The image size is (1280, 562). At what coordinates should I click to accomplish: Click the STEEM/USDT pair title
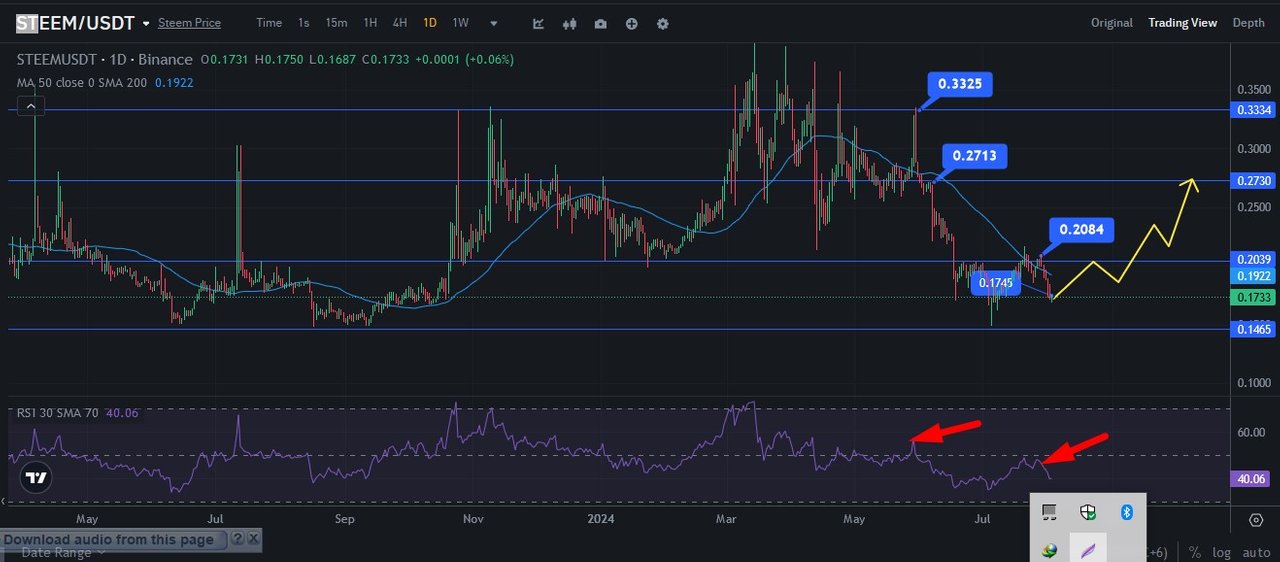(75, 22)
